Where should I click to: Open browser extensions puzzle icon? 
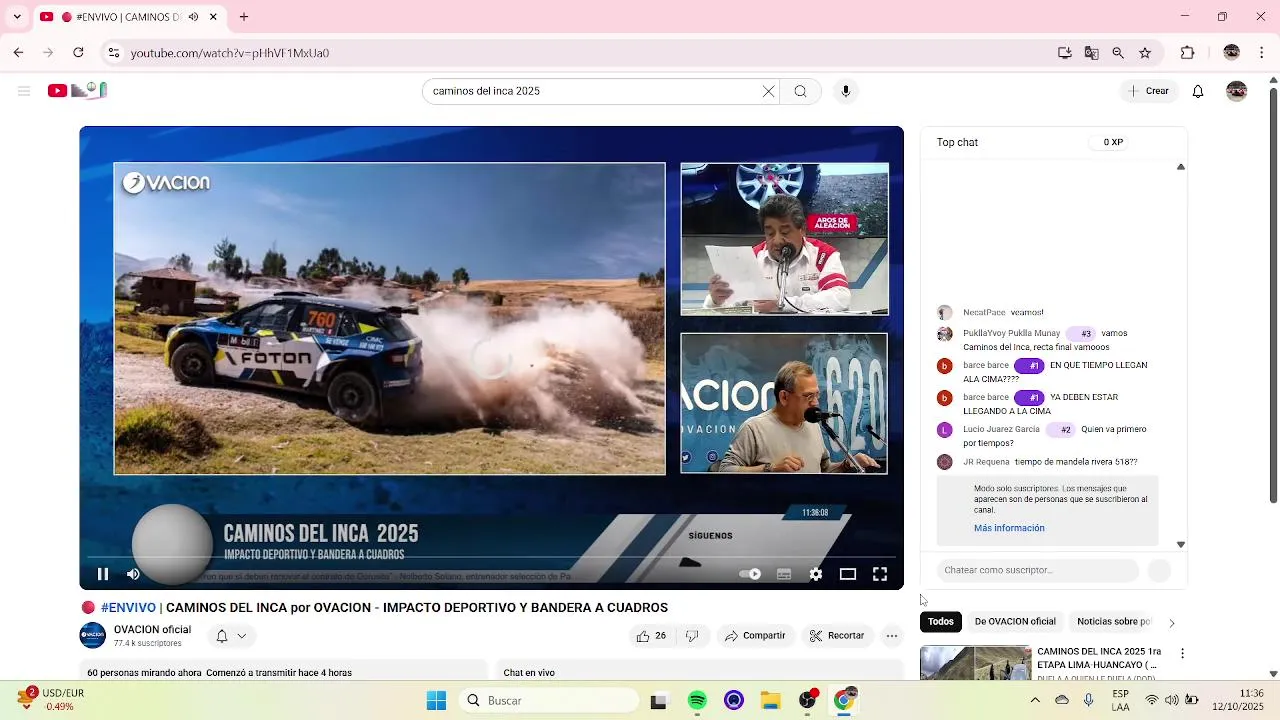(1188, 53)
